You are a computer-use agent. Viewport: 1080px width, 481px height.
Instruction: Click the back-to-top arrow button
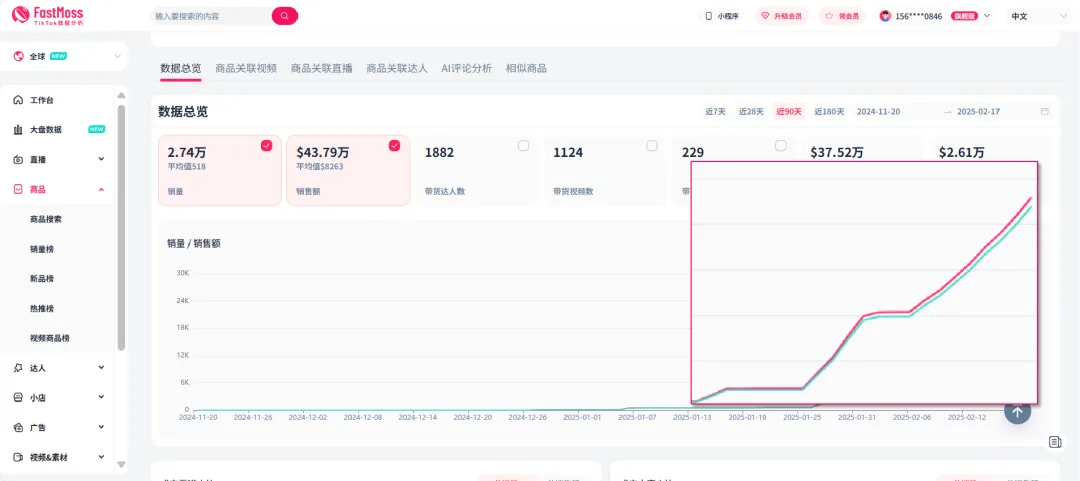[x=1017, y=411]
